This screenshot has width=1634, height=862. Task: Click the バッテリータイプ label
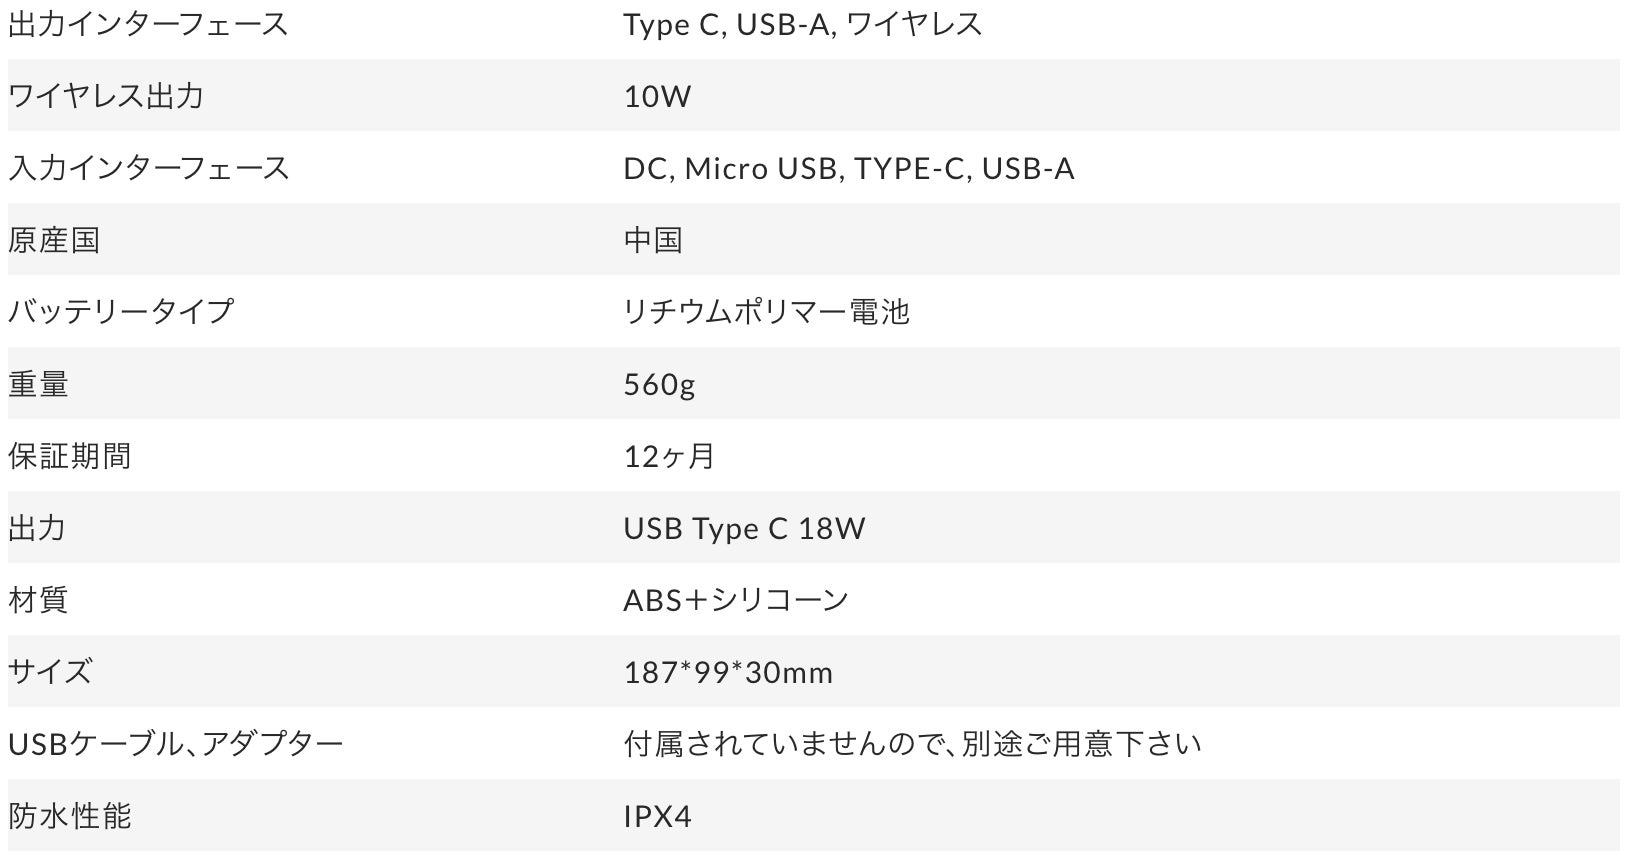pyautogui.click(x=120, y=312)
